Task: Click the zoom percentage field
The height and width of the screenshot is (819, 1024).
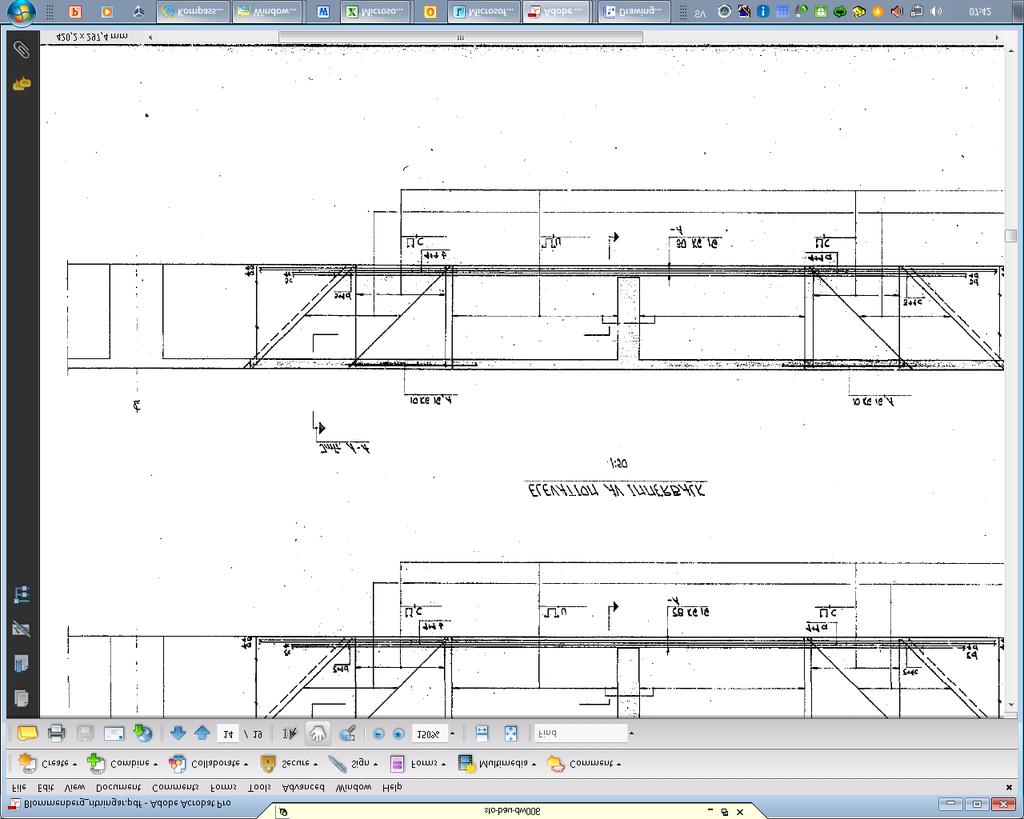Action: [x=428, y=734]
